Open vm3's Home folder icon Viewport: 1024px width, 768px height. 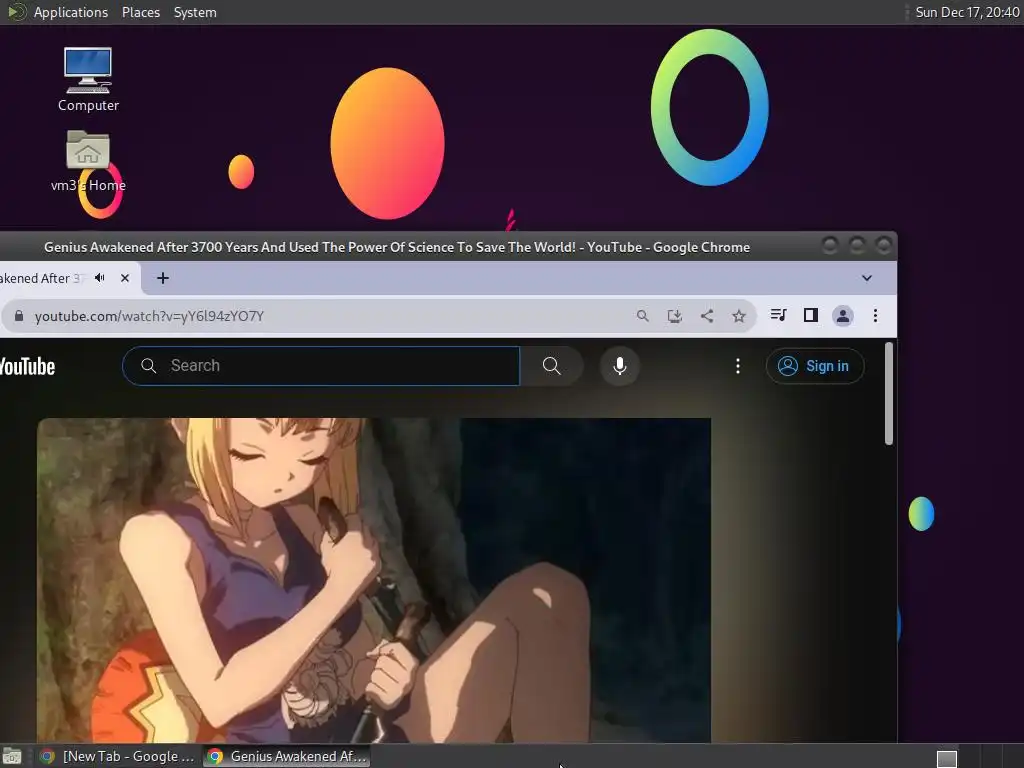point(88,161)
